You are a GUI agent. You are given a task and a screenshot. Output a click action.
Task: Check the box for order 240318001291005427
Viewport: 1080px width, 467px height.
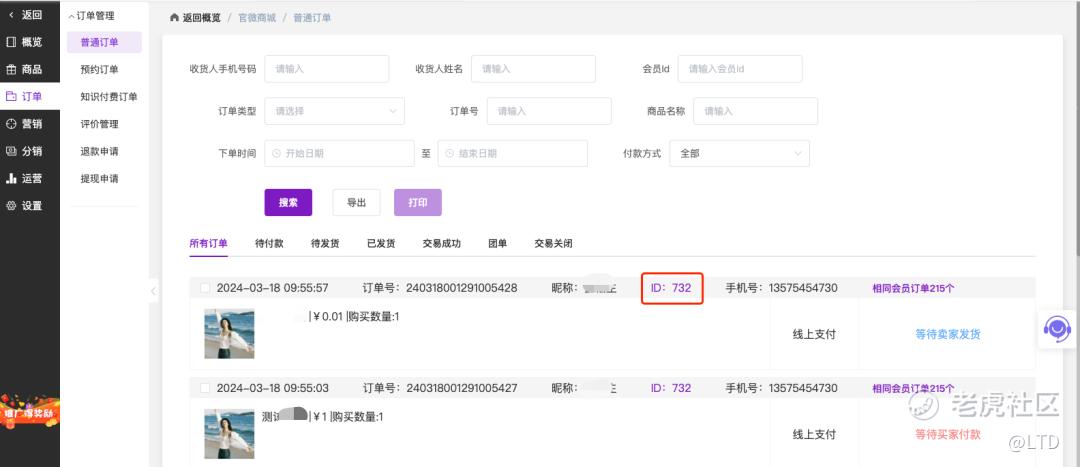(205, 388)
